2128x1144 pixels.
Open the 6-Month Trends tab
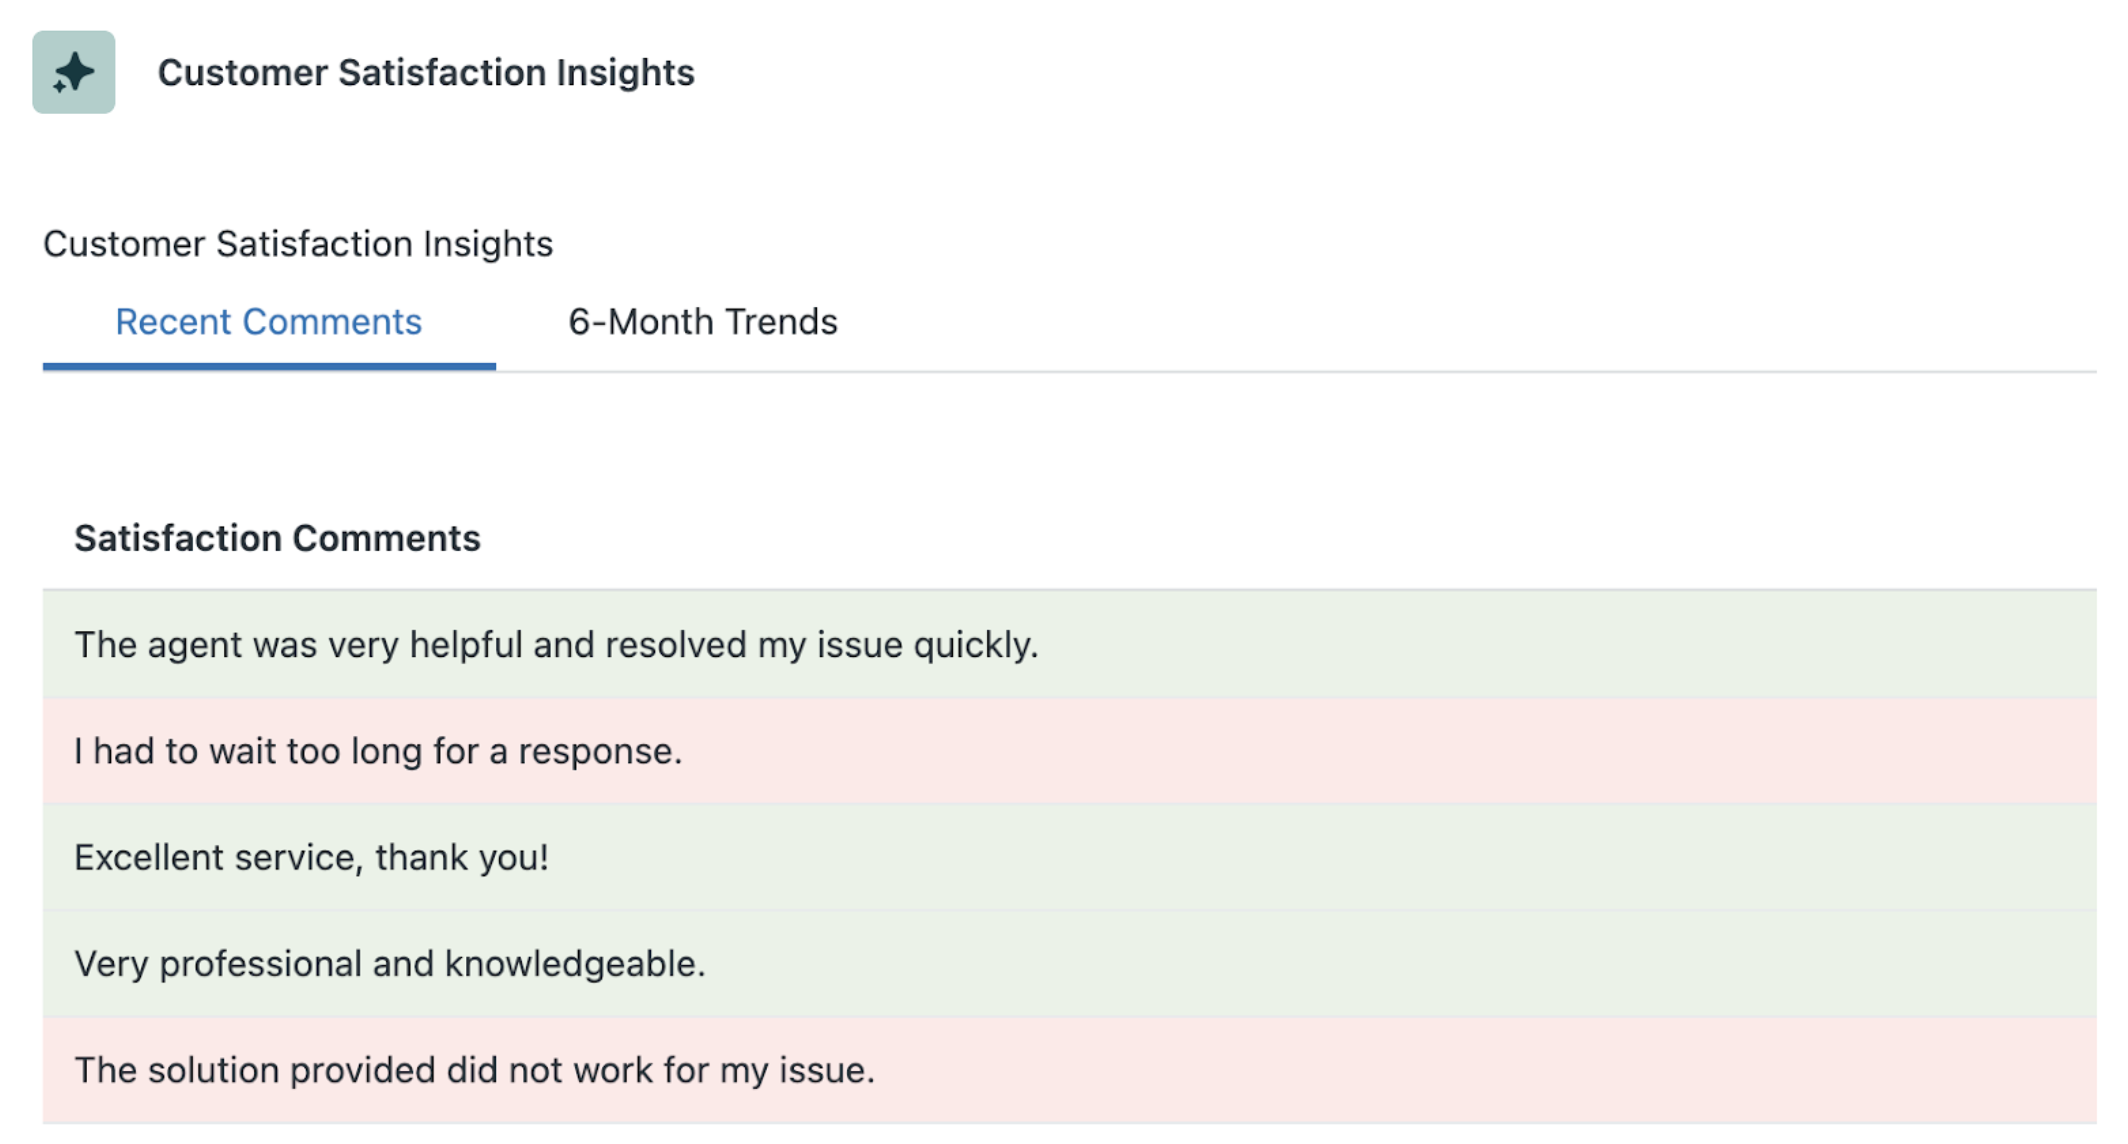point(703,322)
